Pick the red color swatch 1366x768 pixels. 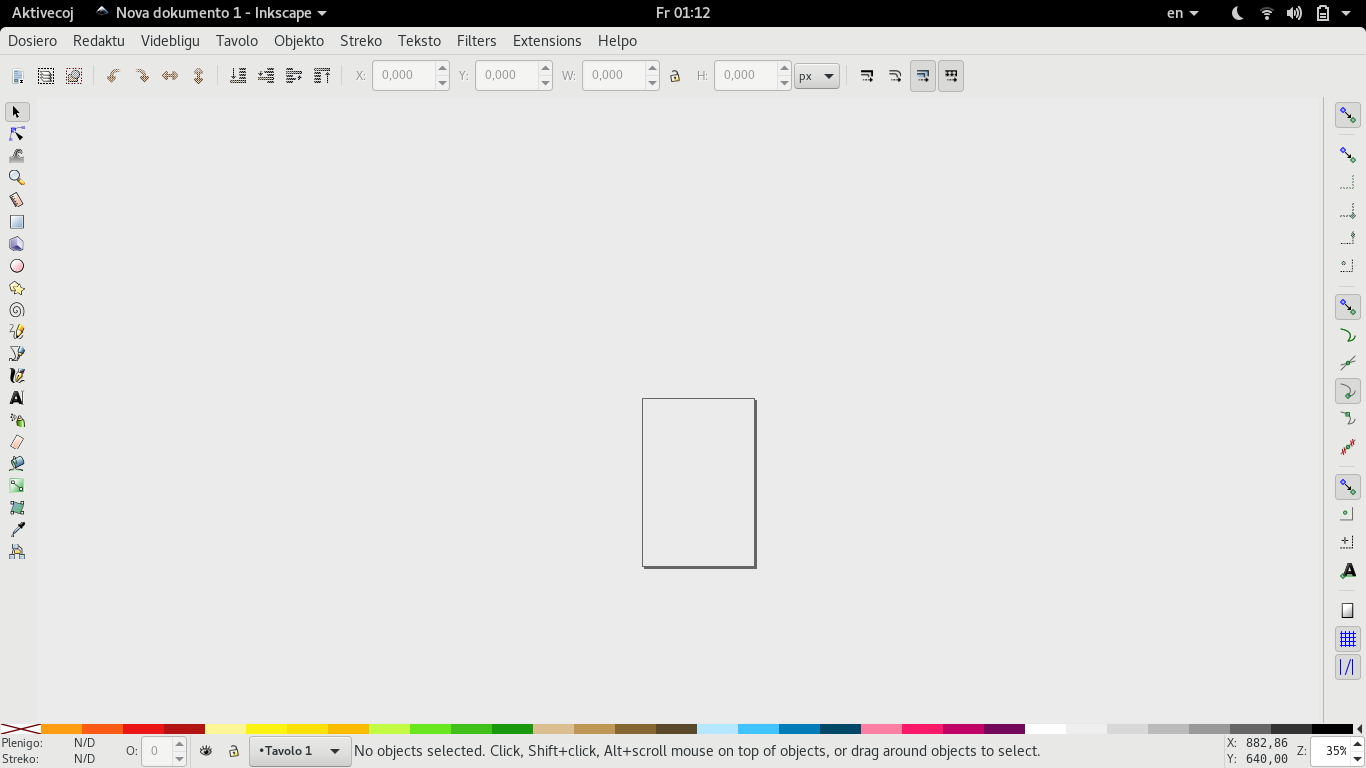coord(143,730)
